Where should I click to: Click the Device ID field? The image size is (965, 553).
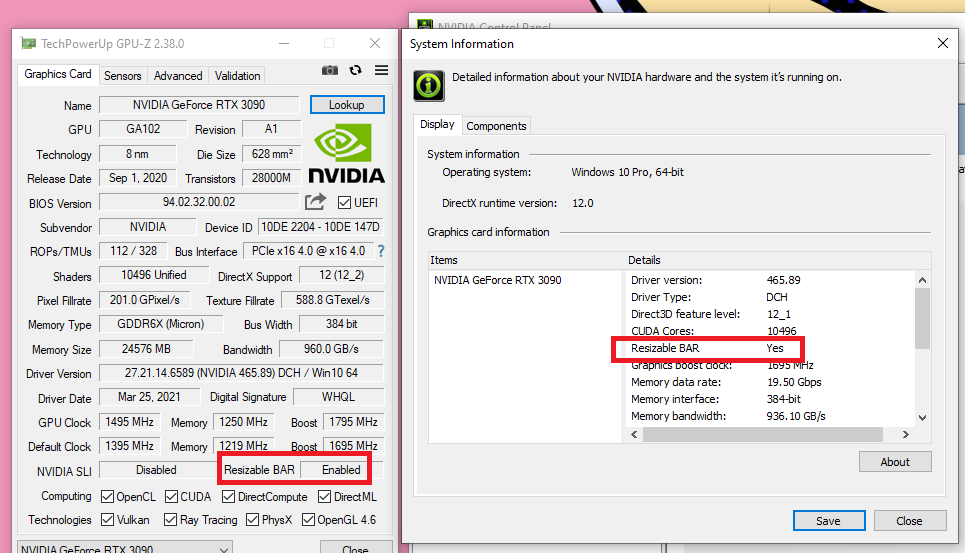[321, 227]
